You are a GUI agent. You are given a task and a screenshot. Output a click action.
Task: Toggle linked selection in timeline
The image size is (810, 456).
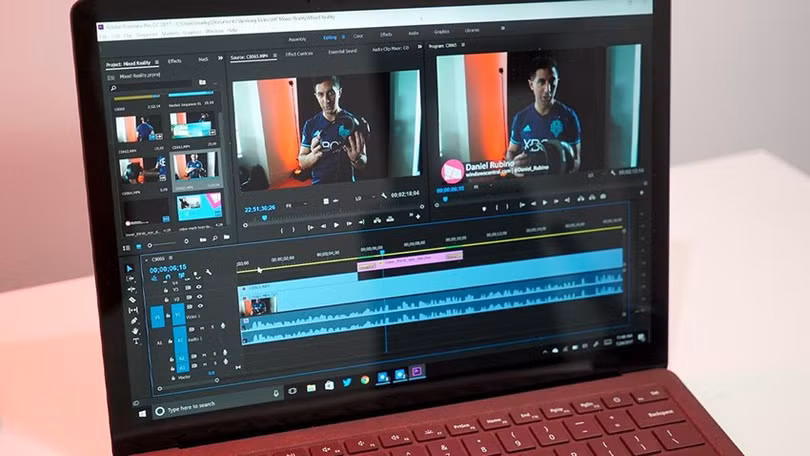point(181,276)
